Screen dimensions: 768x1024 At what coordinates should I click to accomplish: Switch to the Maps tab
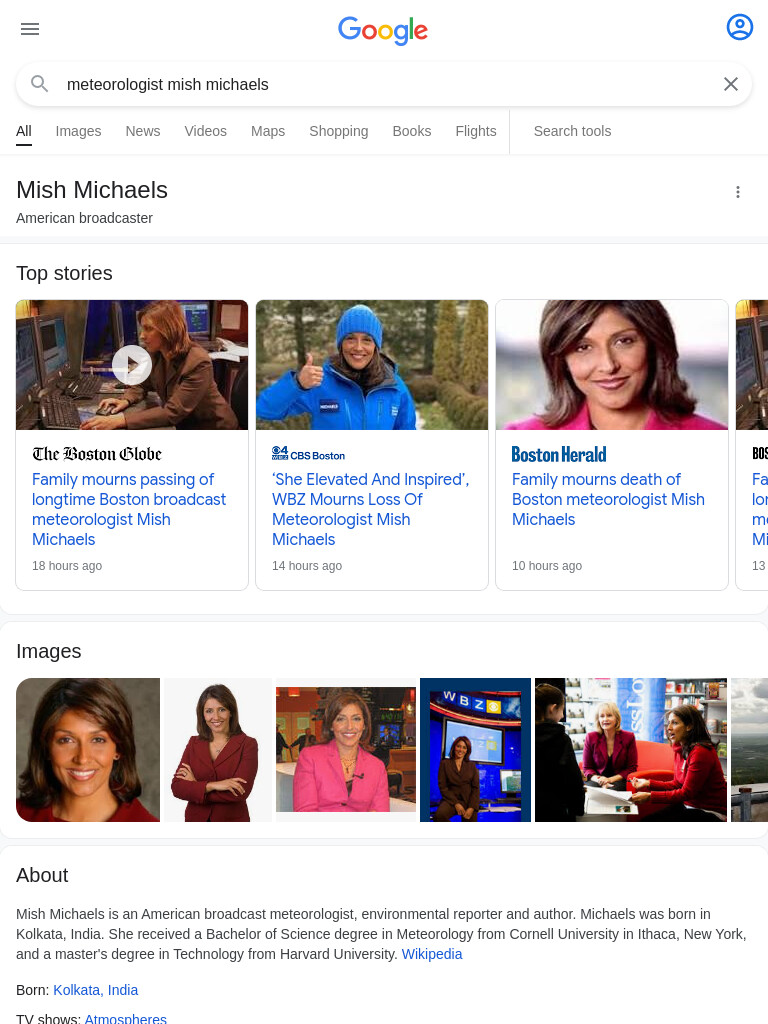coord(268,131)
